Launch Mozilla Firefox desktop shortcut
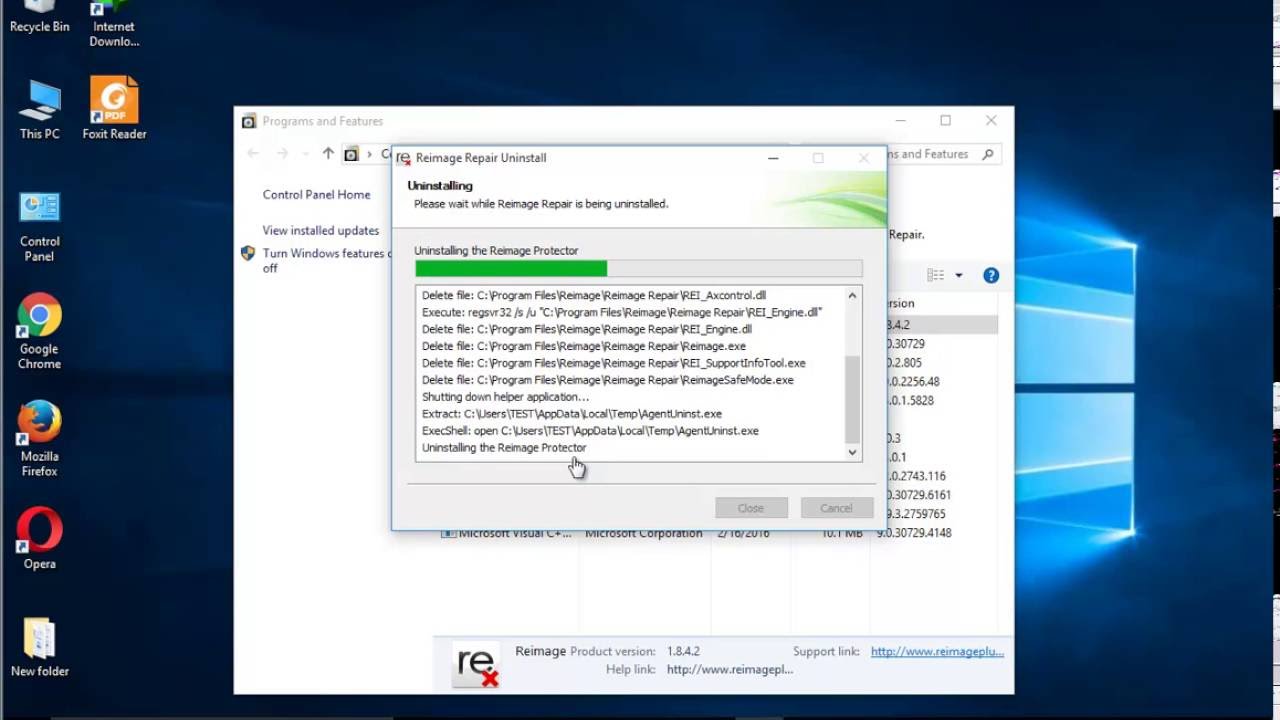Viewport: 1280px width, 720px height. pyautogui.click(x=39, y=440)
